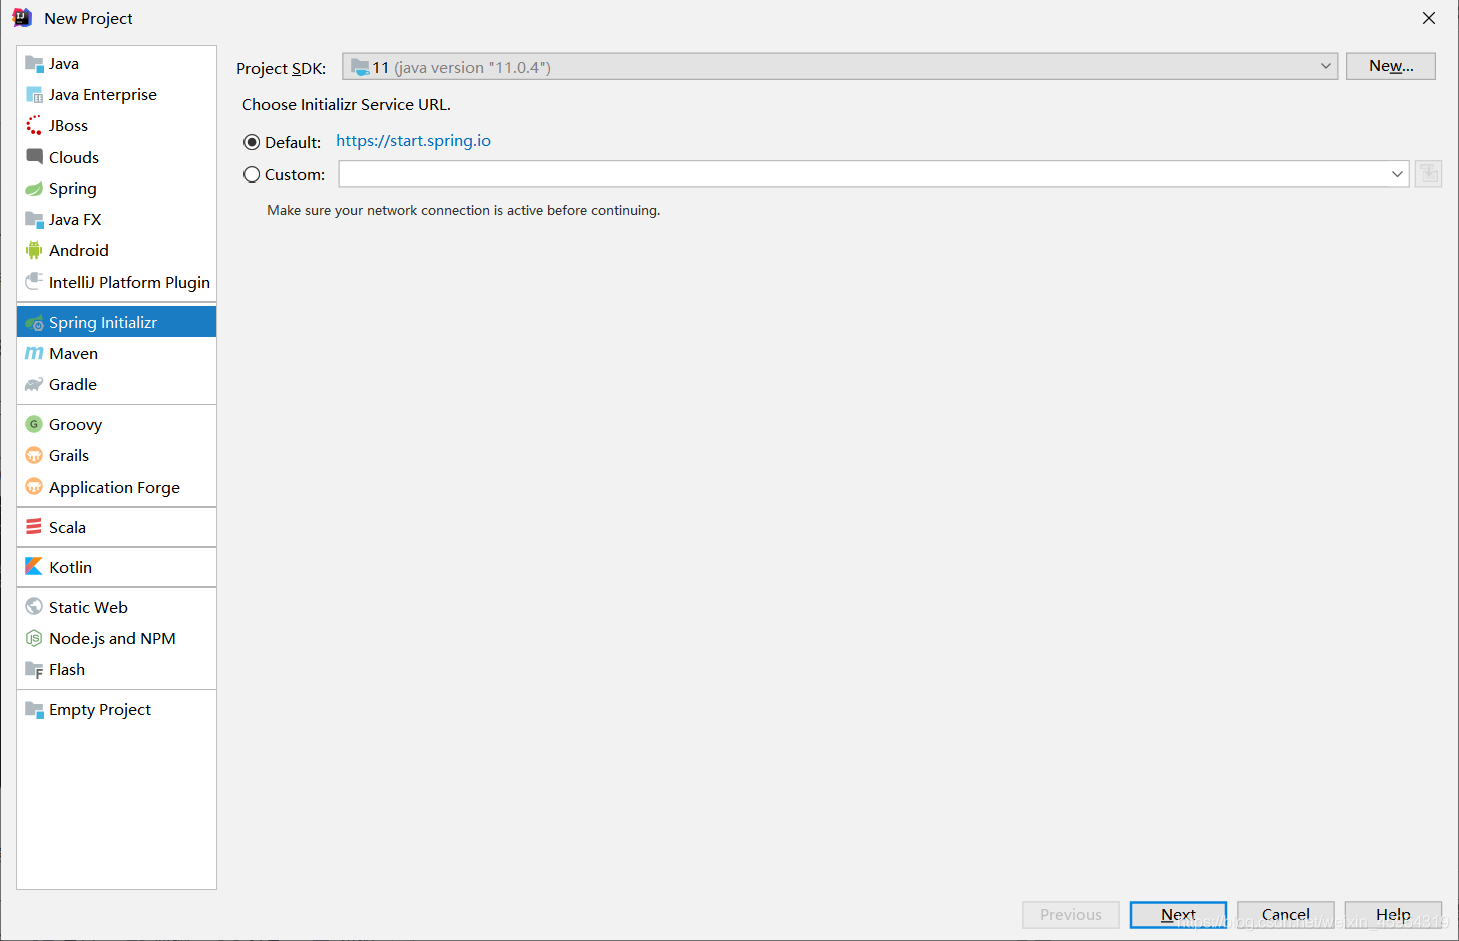This screenshot has width=1459, height=941.
Task: Select the Custom service URL radio button
Action: click(x=252, y=174)
